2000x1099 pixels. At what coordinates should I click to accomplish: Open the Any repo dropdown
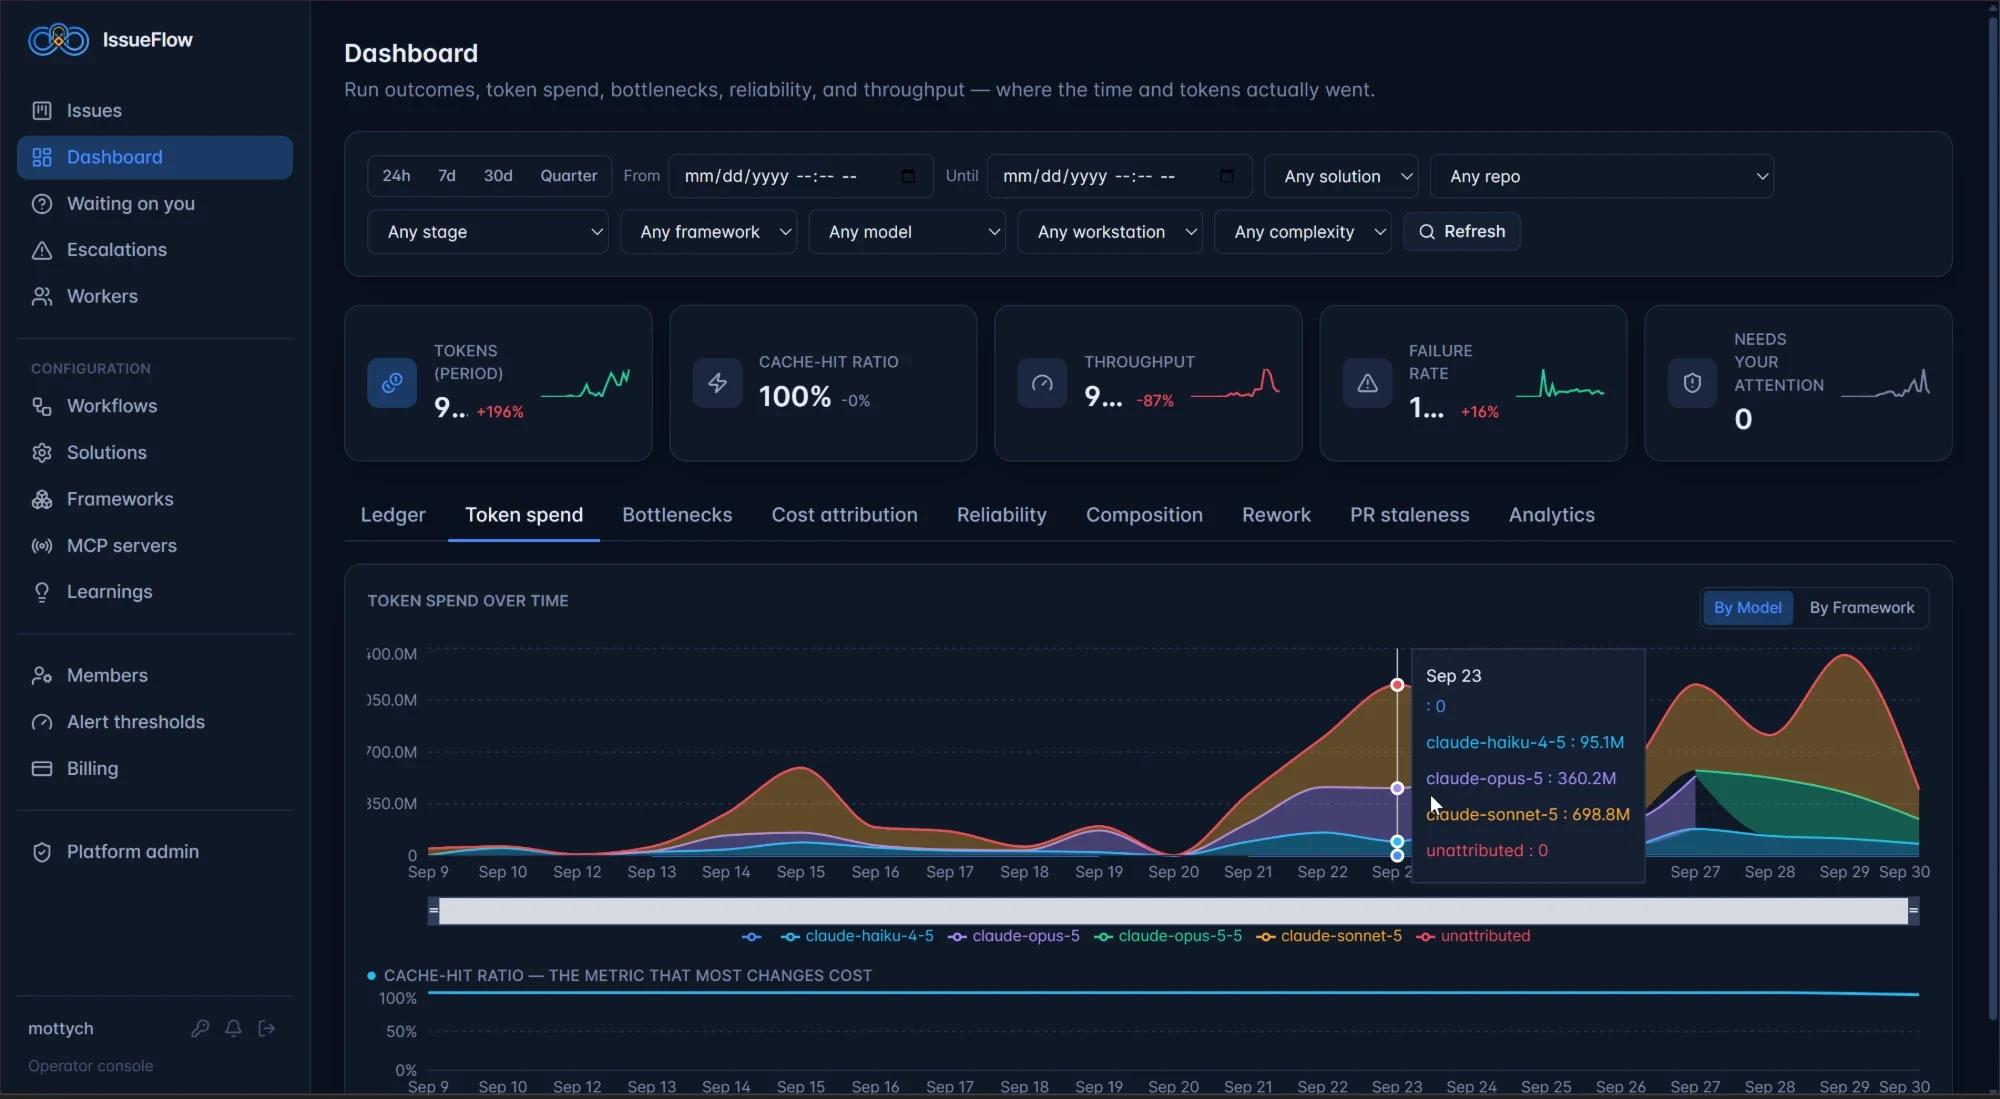point(1602,177)
